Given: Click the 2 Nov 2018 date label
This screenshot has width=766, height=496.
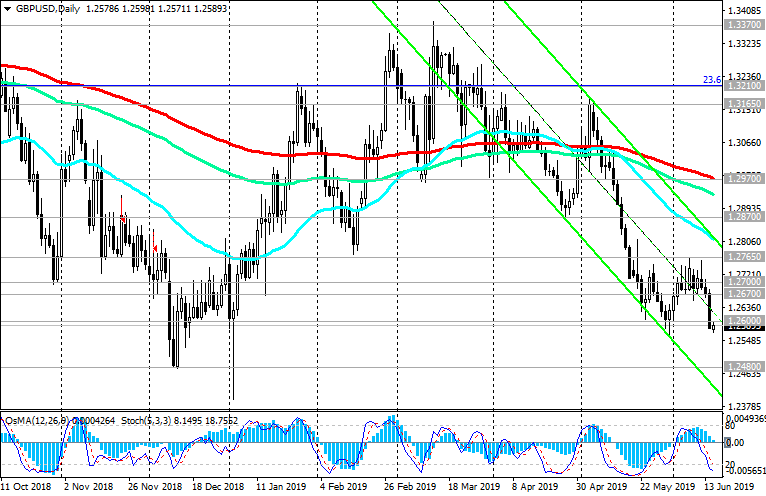Looking at the screenshot, I should point(89,487).
